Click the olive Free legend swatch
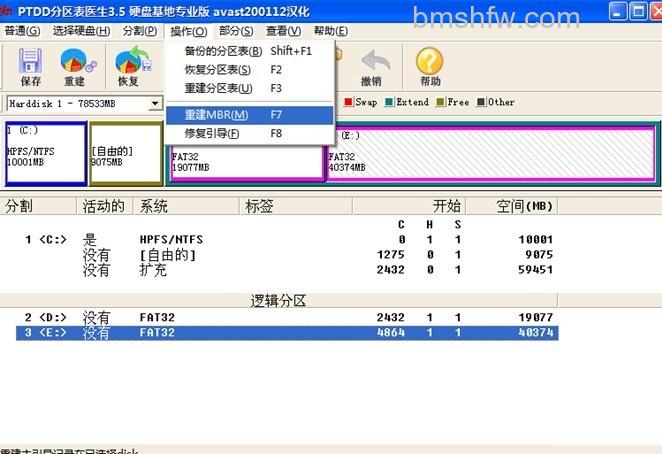 pyautogui.click(x=440, y=102)
